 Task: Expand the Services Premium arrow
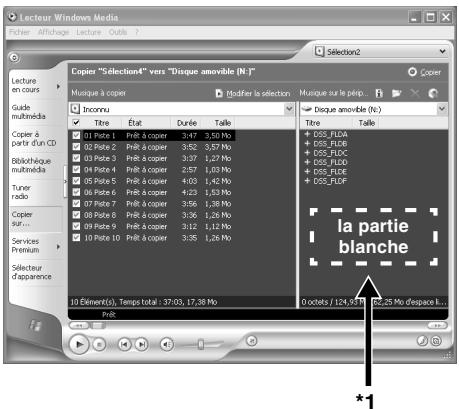pos(58,247)
